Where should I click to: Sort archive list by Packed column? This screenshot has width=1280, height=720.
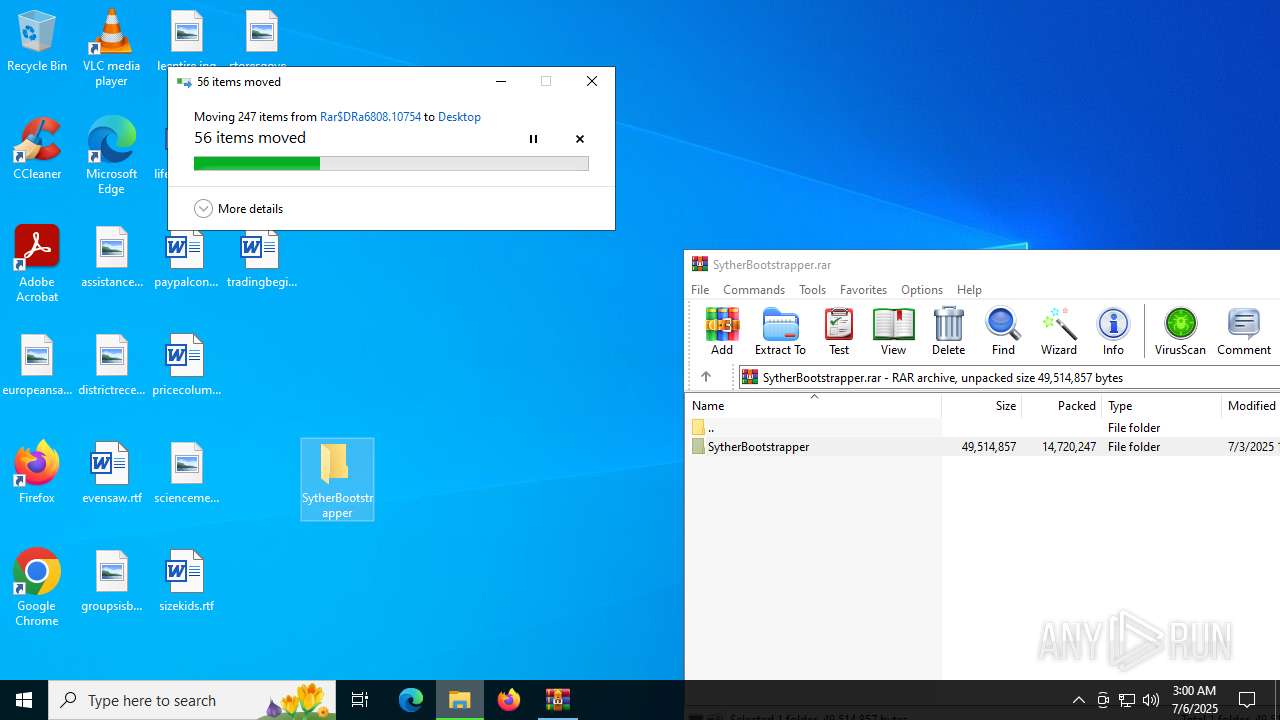[x=1061, y=405]
